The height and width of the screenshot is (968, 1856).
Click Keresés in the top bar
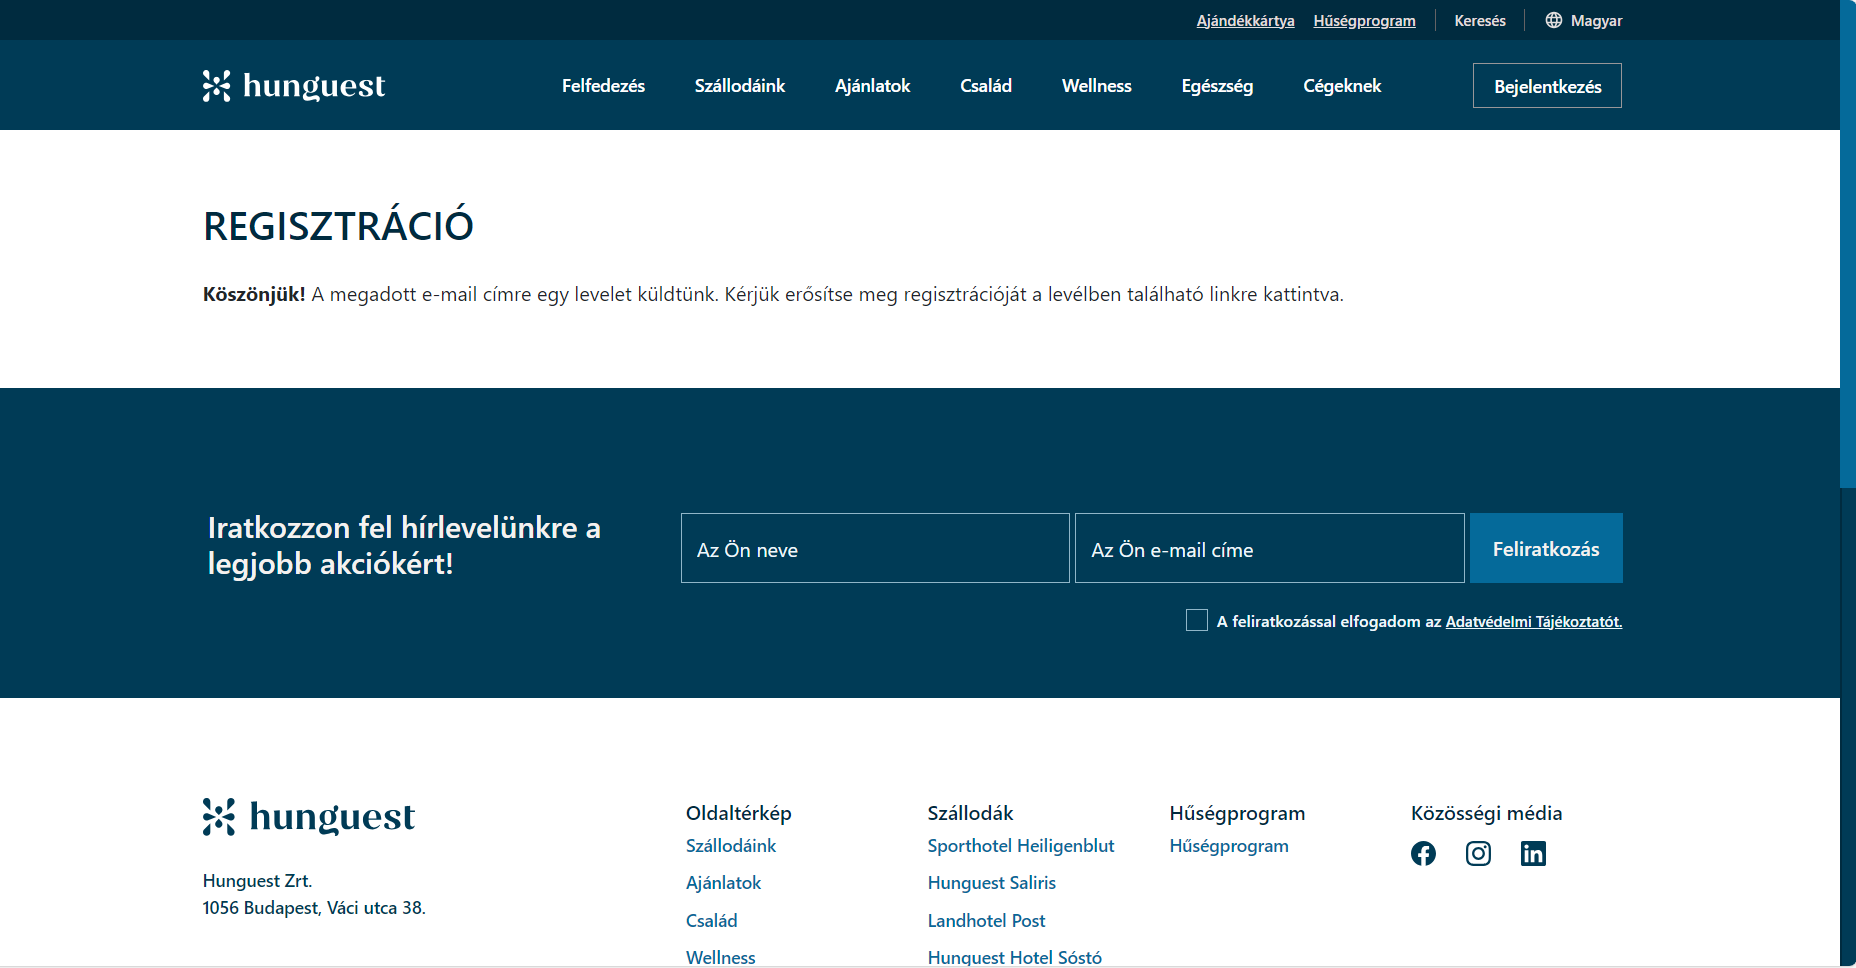(x=1480, y=20)
